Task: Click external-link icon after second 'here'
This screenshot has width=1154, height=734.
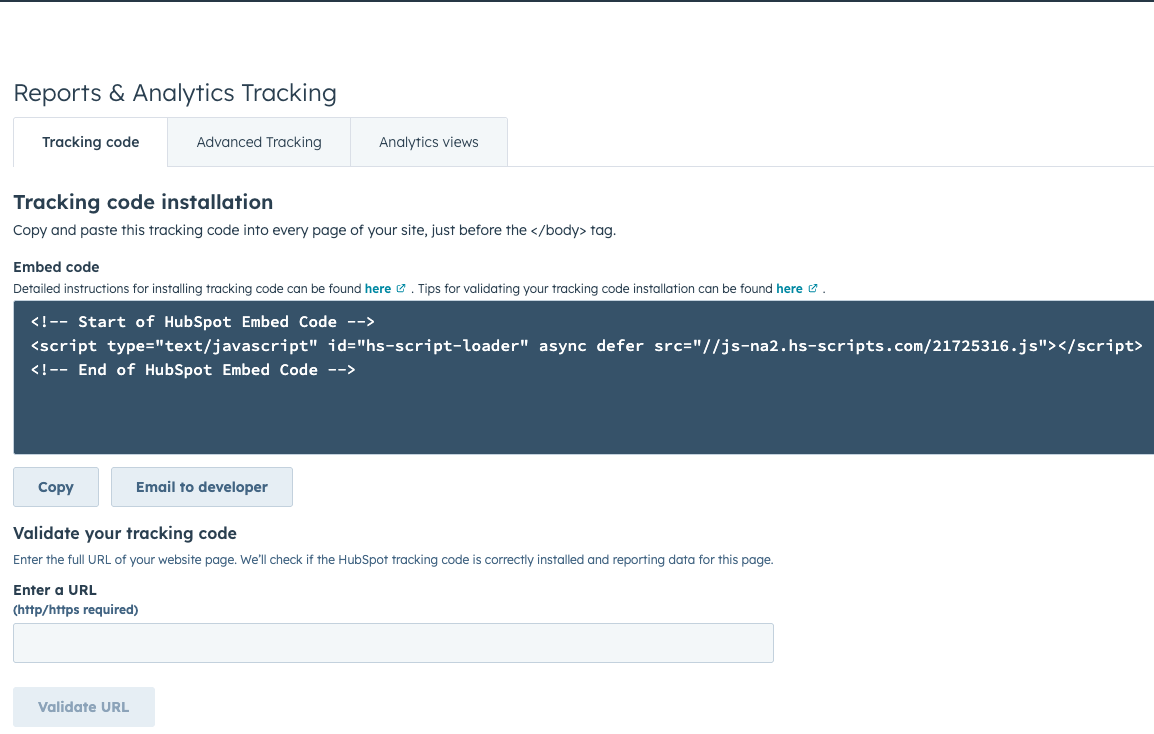Action: tap(813, 289)
